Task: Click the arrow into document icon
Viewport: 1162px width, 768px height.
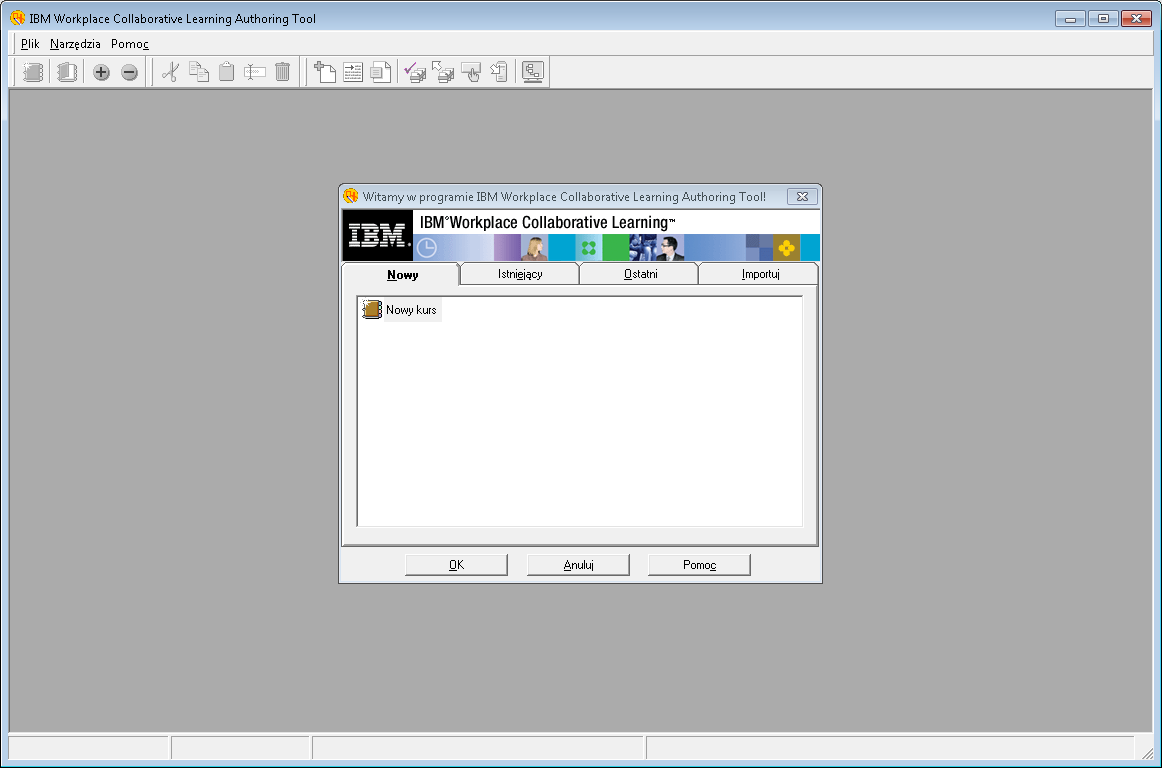Action: click(x=499, y=72)
